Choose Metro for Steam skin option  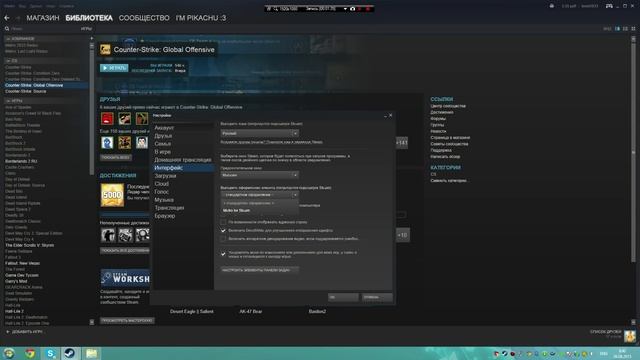[260, 211]
